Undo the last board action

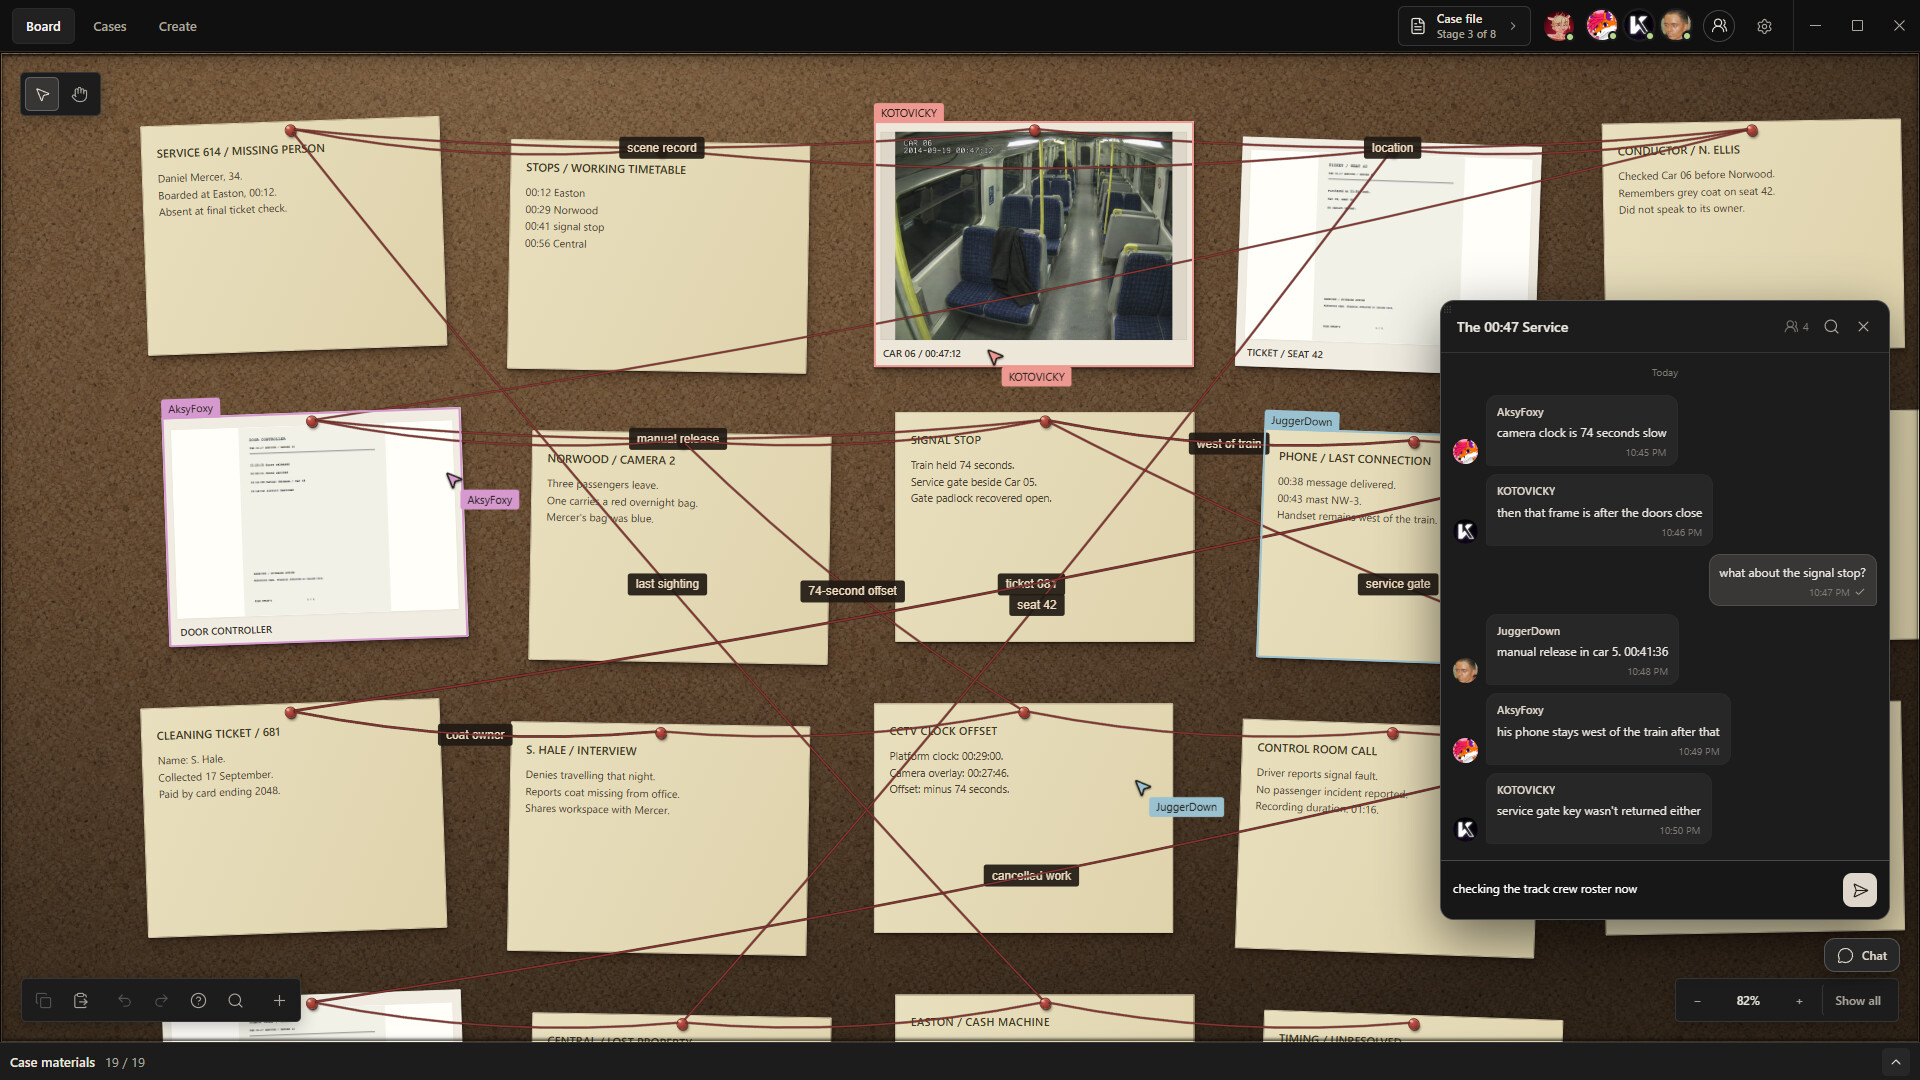coord(124,1001)
